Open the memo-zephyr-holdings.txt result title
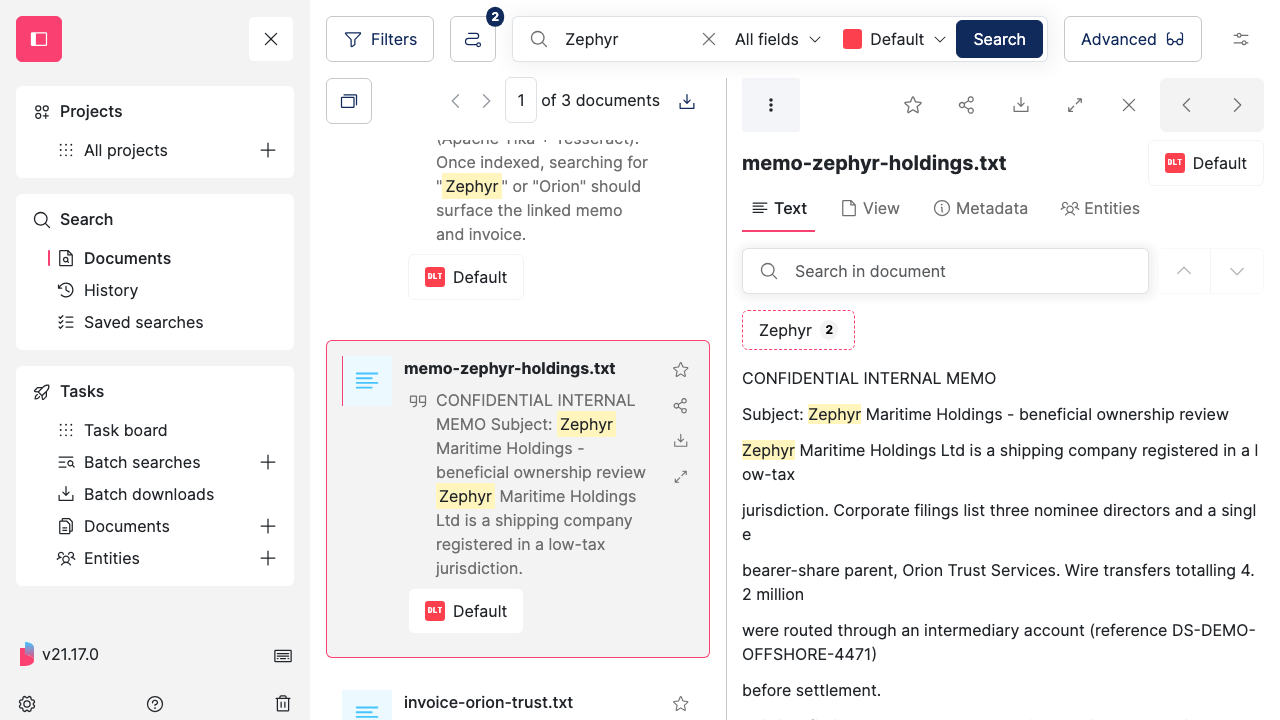 click(x=510, y=368)
